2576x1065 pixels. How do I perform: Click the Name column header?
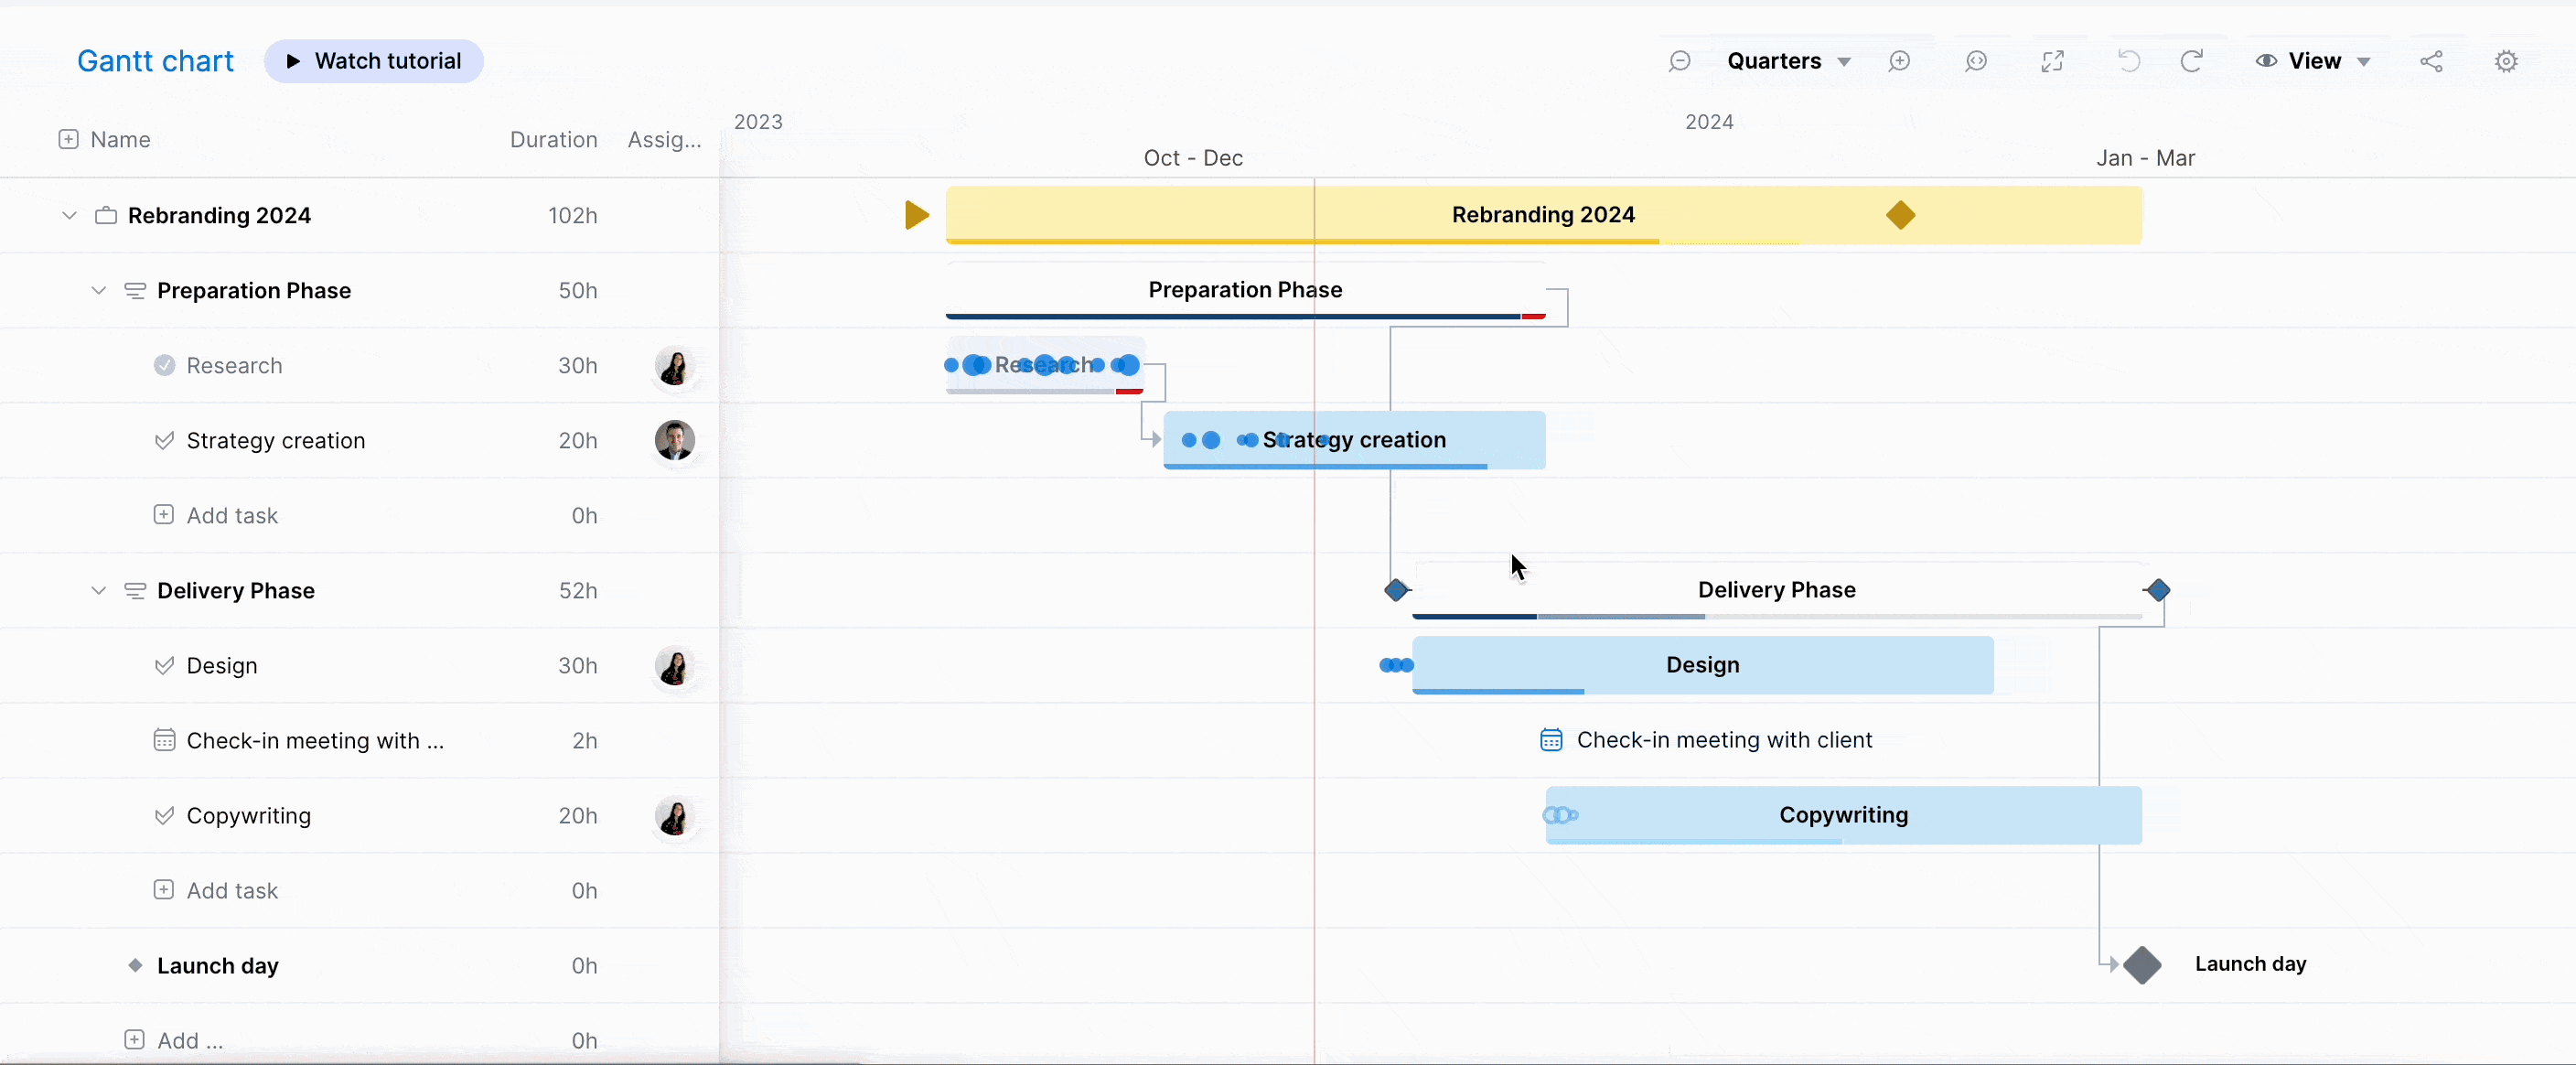coord(120,139)
